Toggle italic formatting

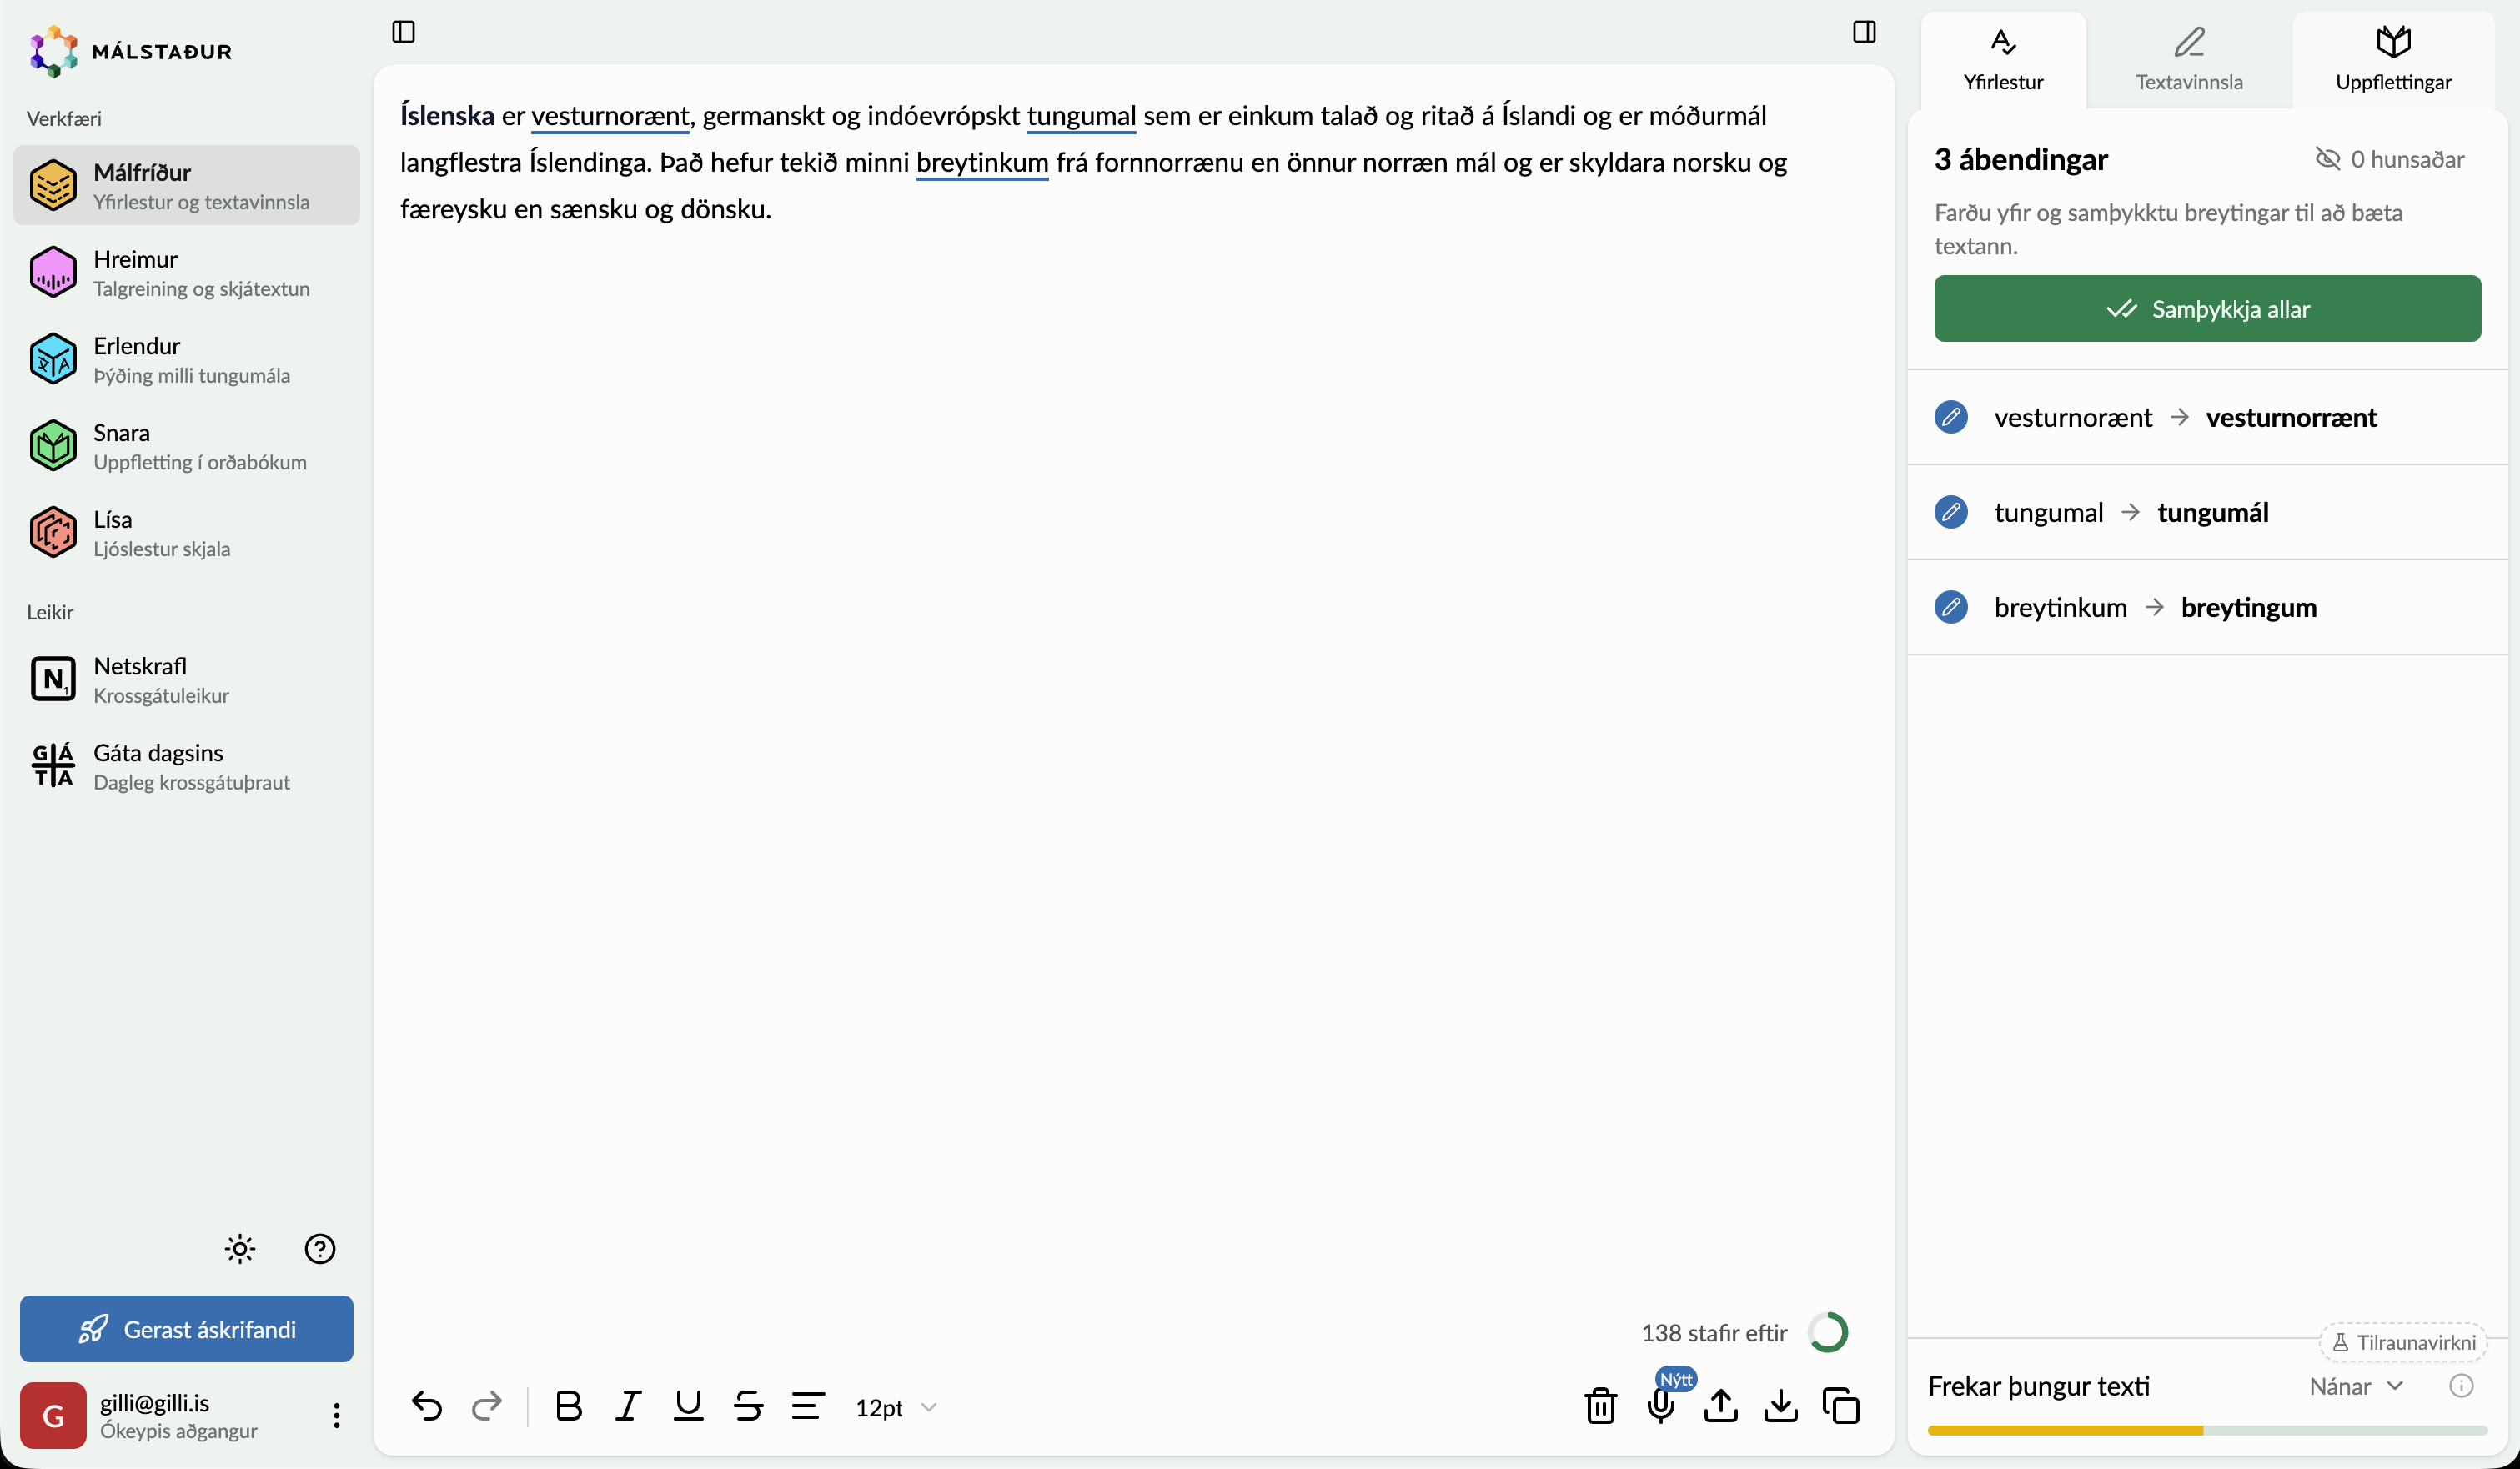[x=628, y=1406]
